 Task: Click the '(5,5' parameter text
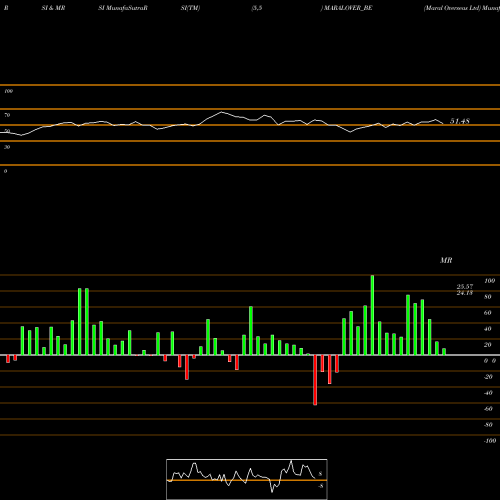257,8
